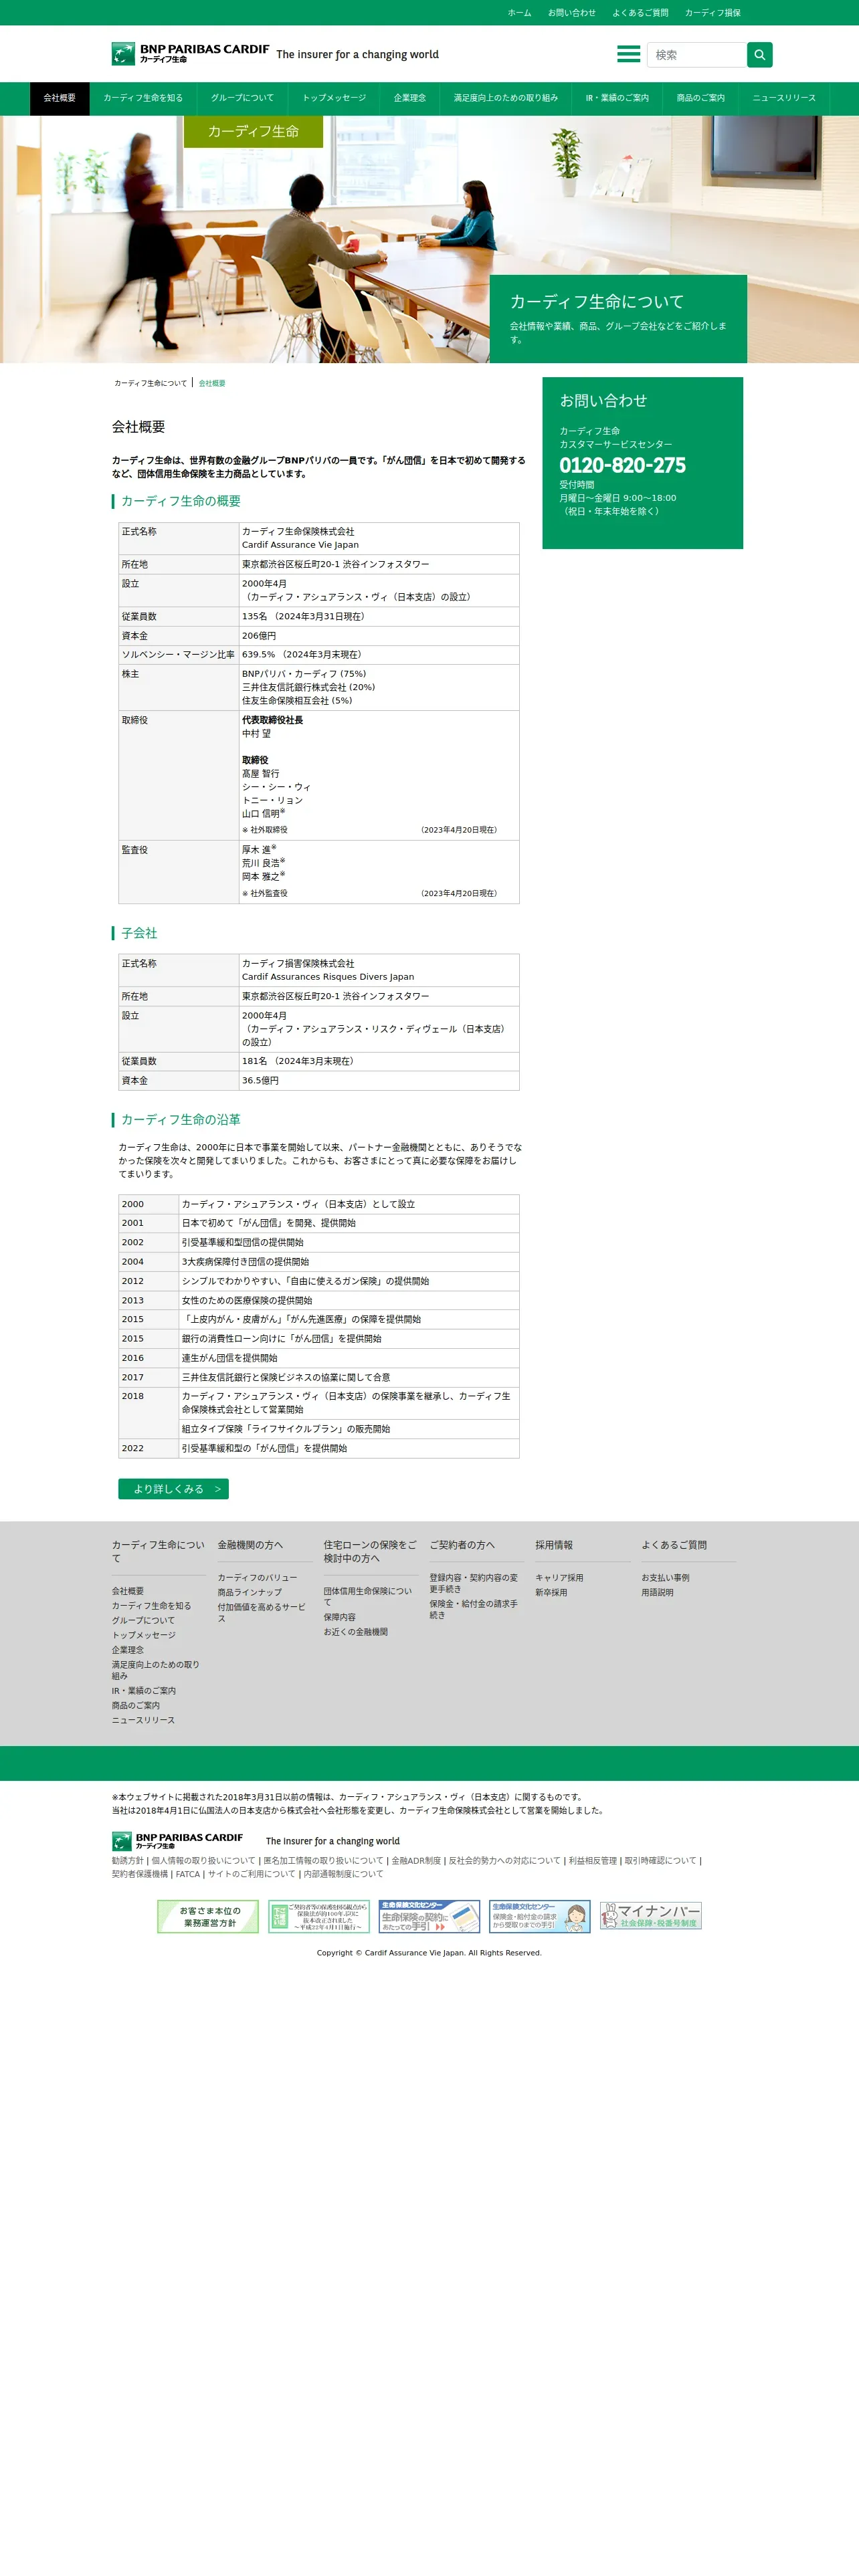Viewport: 859px width, 2576px height.
Task: Open footer link 登録内容・契約内容の変更手続き
Action: 474,1583
